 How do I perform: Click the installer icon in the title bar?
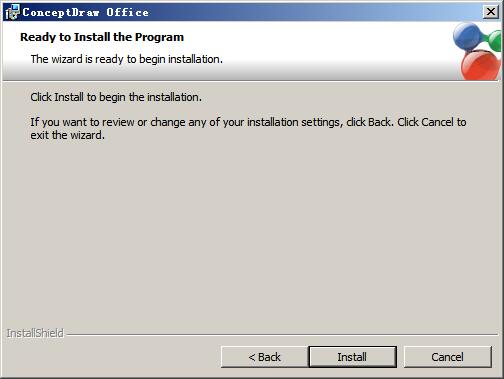pos(12,12)
